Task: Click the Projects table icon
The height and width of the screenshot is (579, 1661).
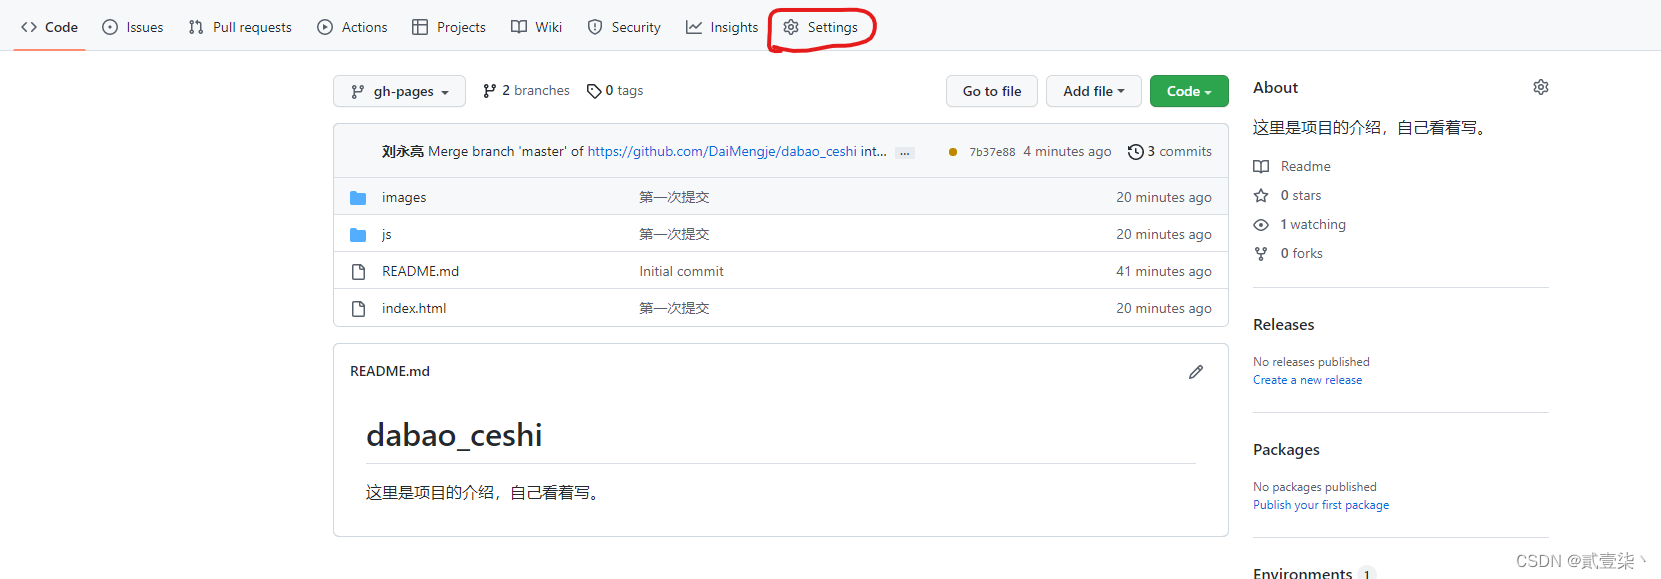Action: click(420, 27)
